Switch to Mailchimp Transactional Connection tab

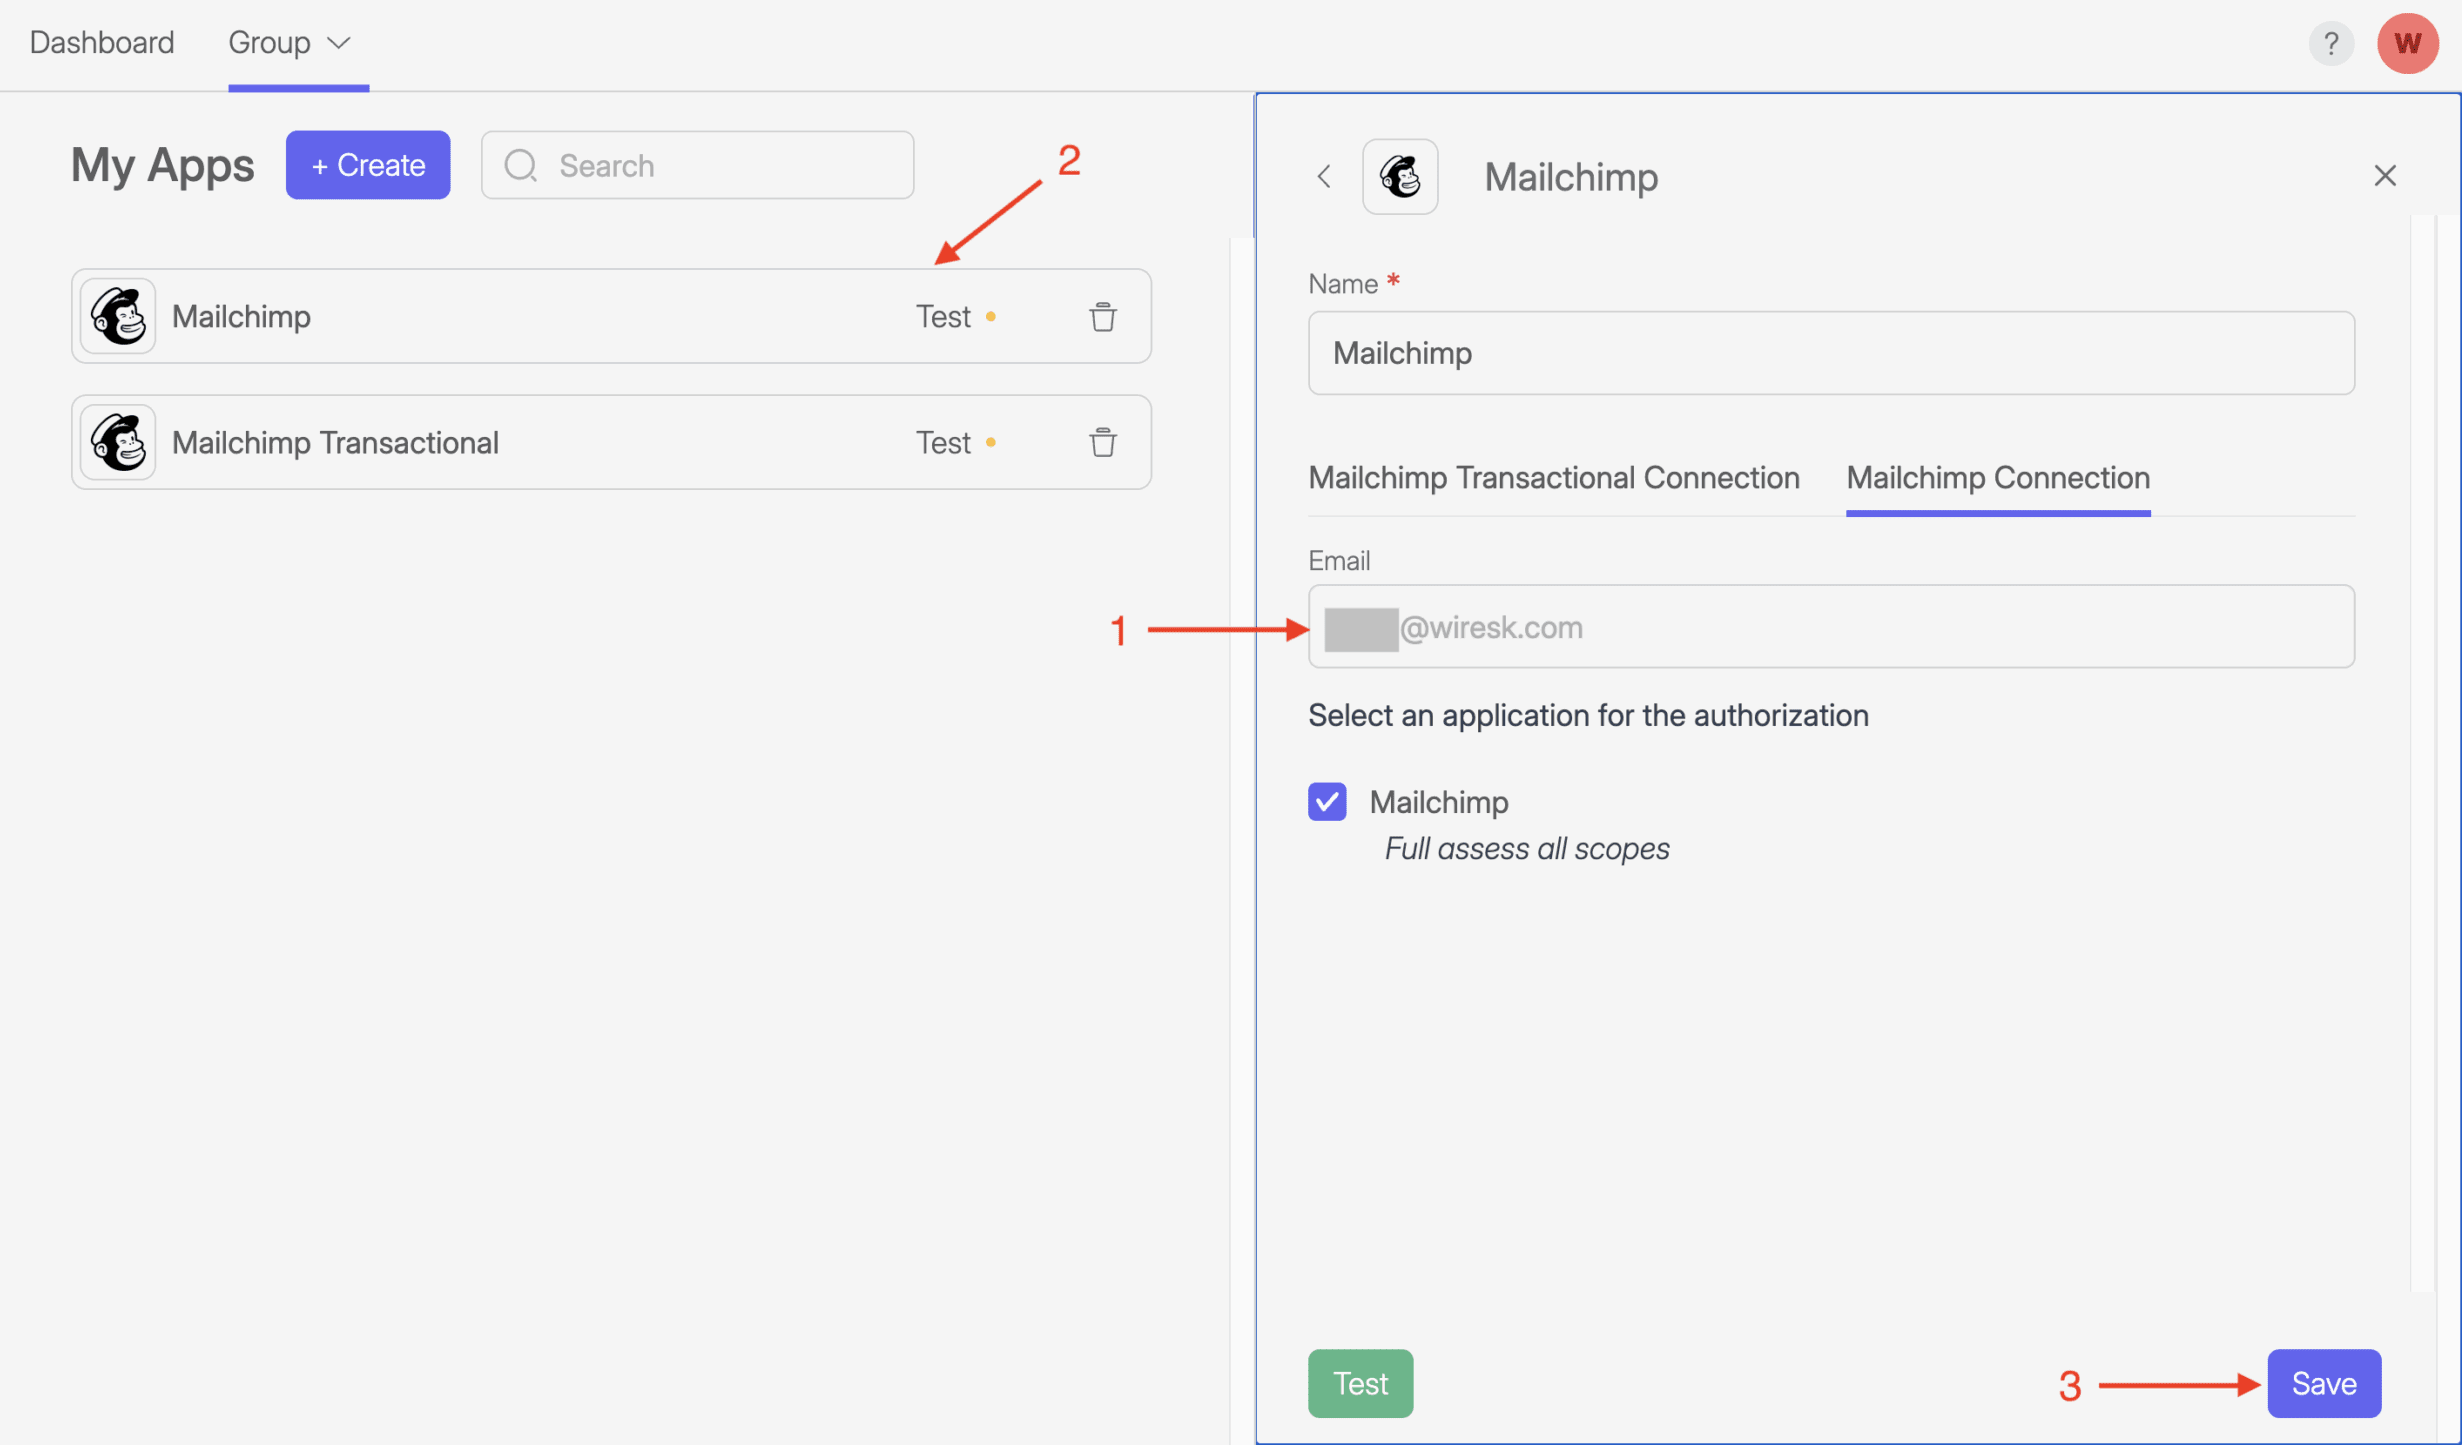point(1553,478)
